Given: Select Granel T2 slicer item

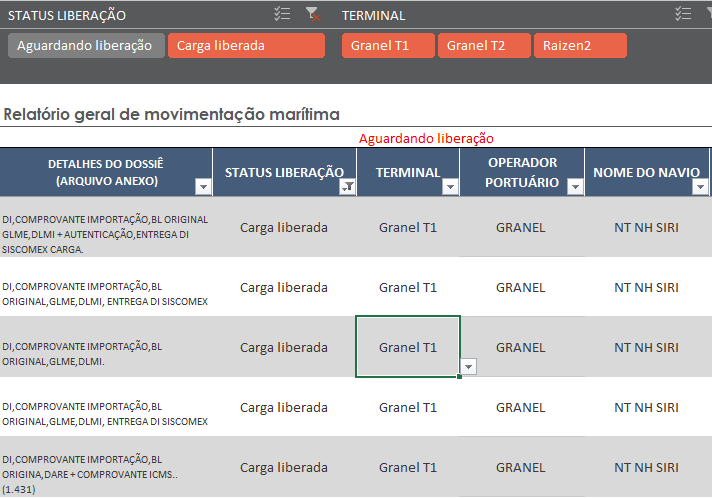Looking at the screenshot, I should pyautogui.click(x=484, y=45).
